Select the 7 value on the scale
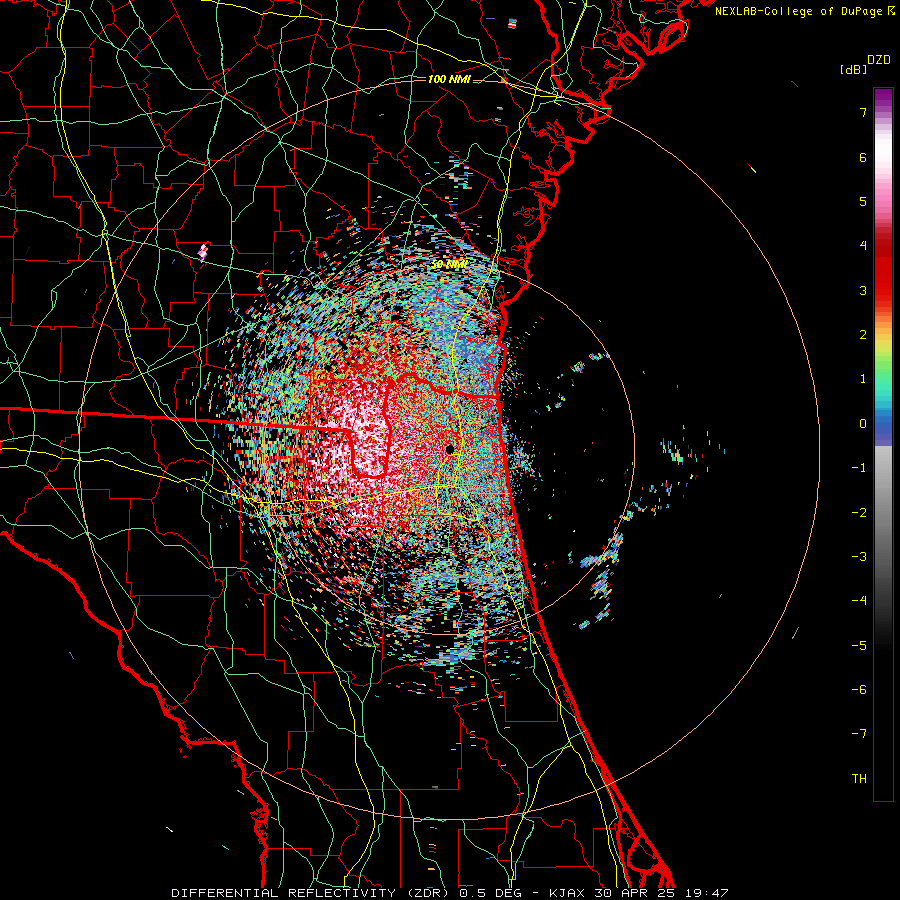Image resolution: width=900 pixels, height=900 pixels. [x=863, y=112]
